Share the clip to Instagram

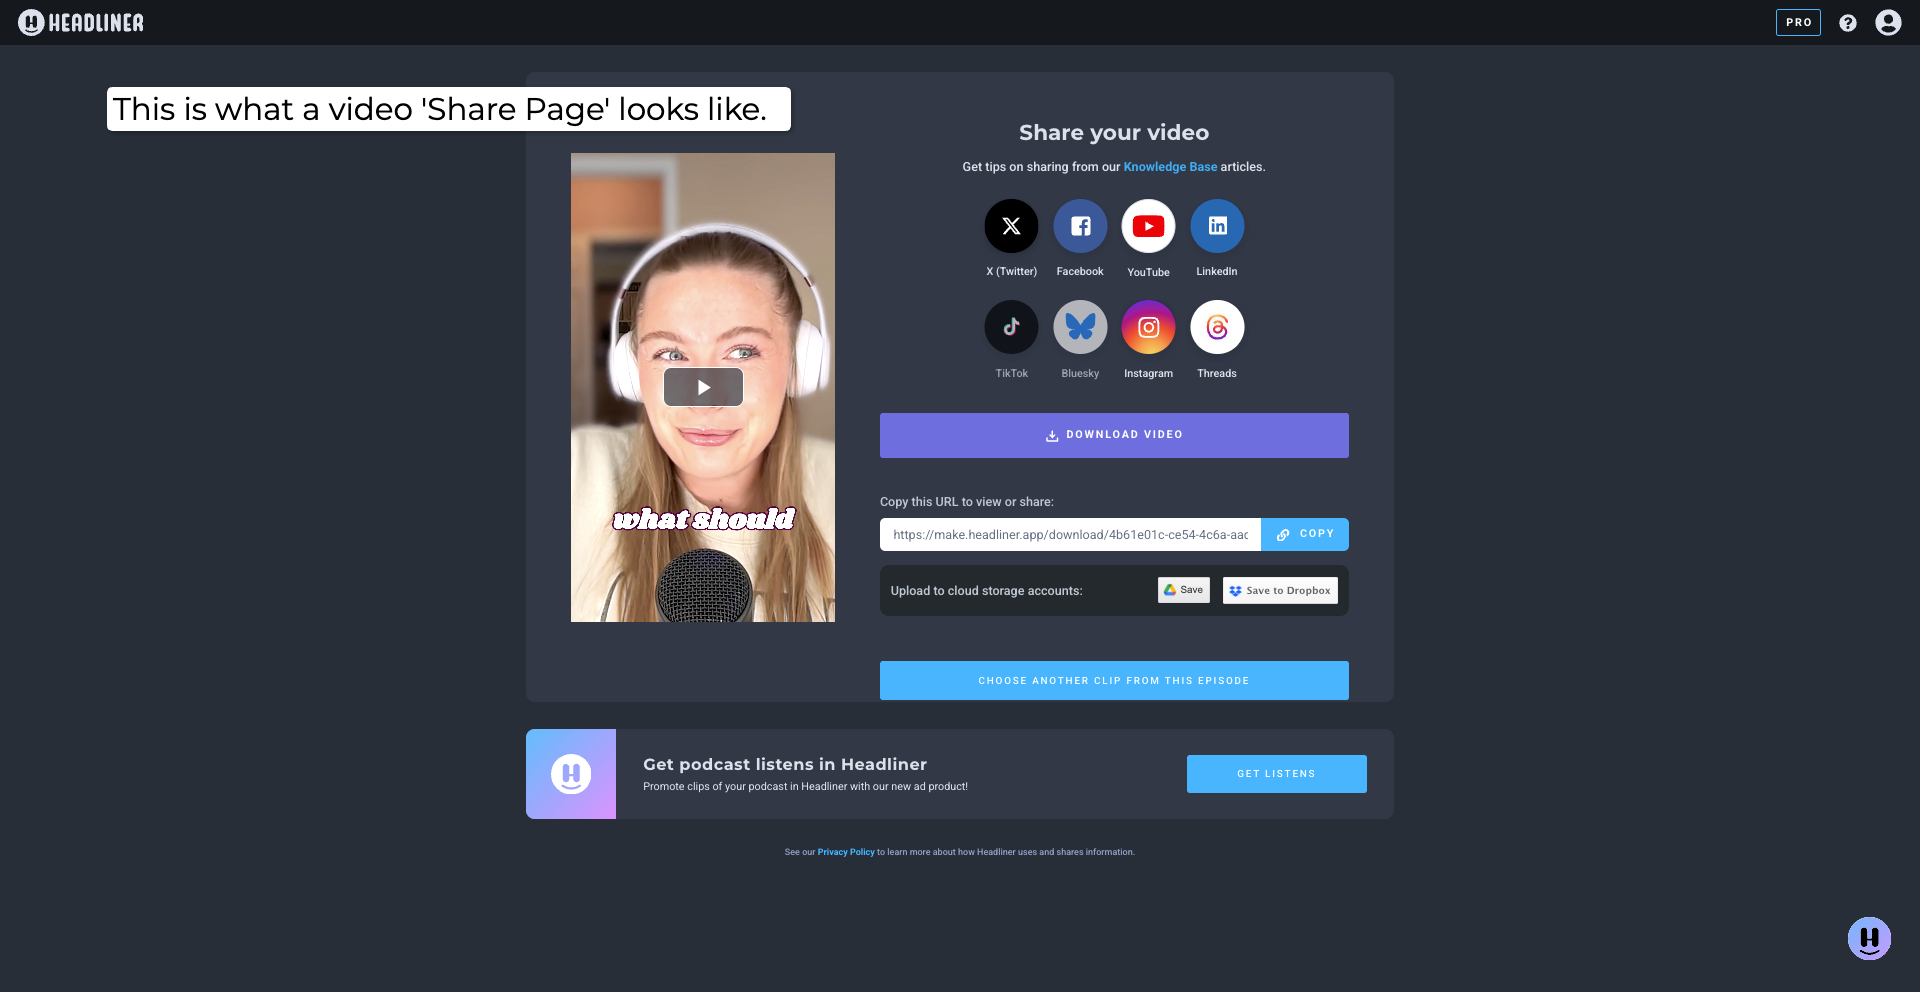[x=1148, y=327]
